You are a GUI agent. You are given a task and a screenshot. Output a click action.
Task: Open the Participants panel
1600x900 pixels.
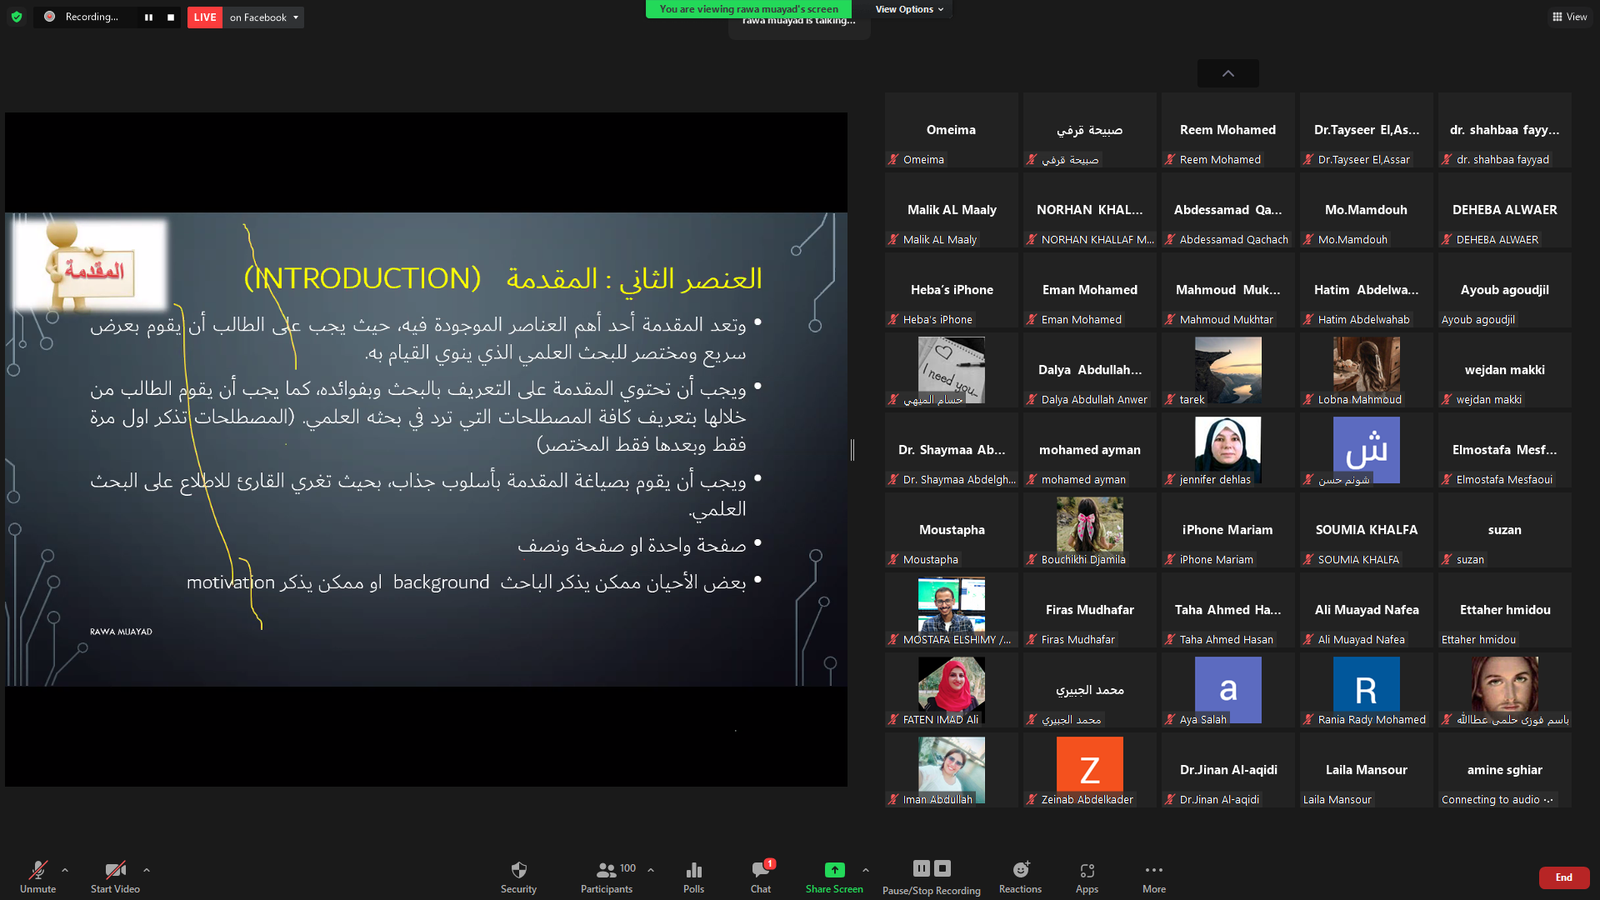pos(607,877)
